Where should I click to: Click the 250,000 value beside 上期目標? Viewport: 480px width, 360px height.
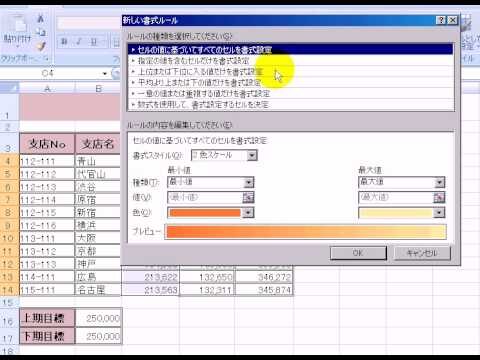[99, 318]
